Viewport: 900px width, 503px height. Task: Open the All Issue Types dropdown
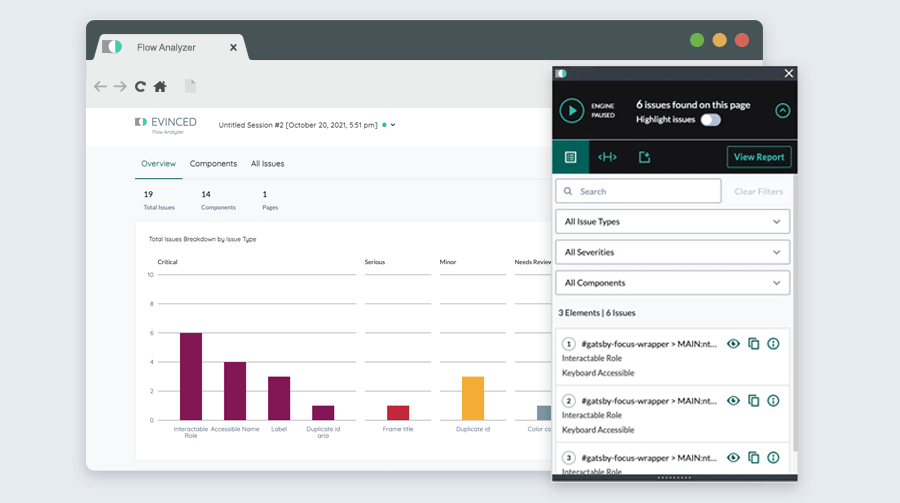point(672,222)
